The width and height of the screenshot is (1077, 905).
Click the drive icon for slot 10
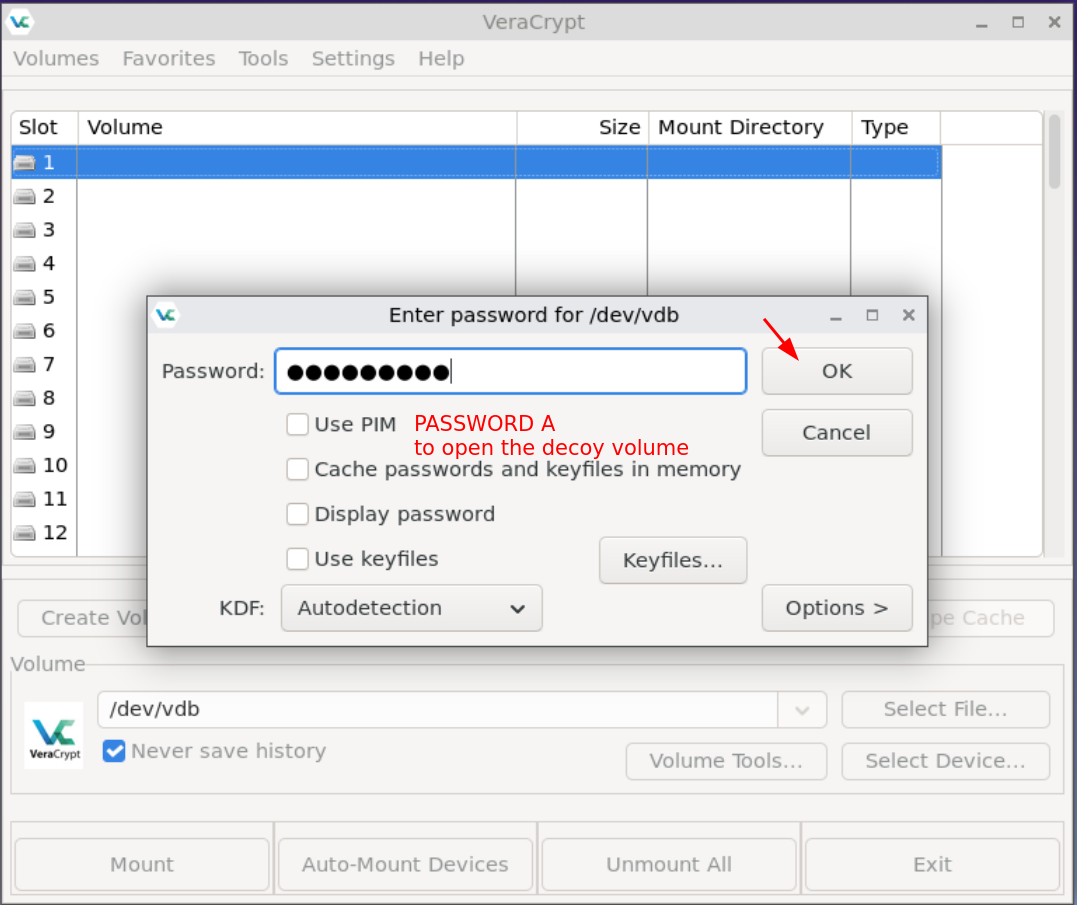click(25, 466)
